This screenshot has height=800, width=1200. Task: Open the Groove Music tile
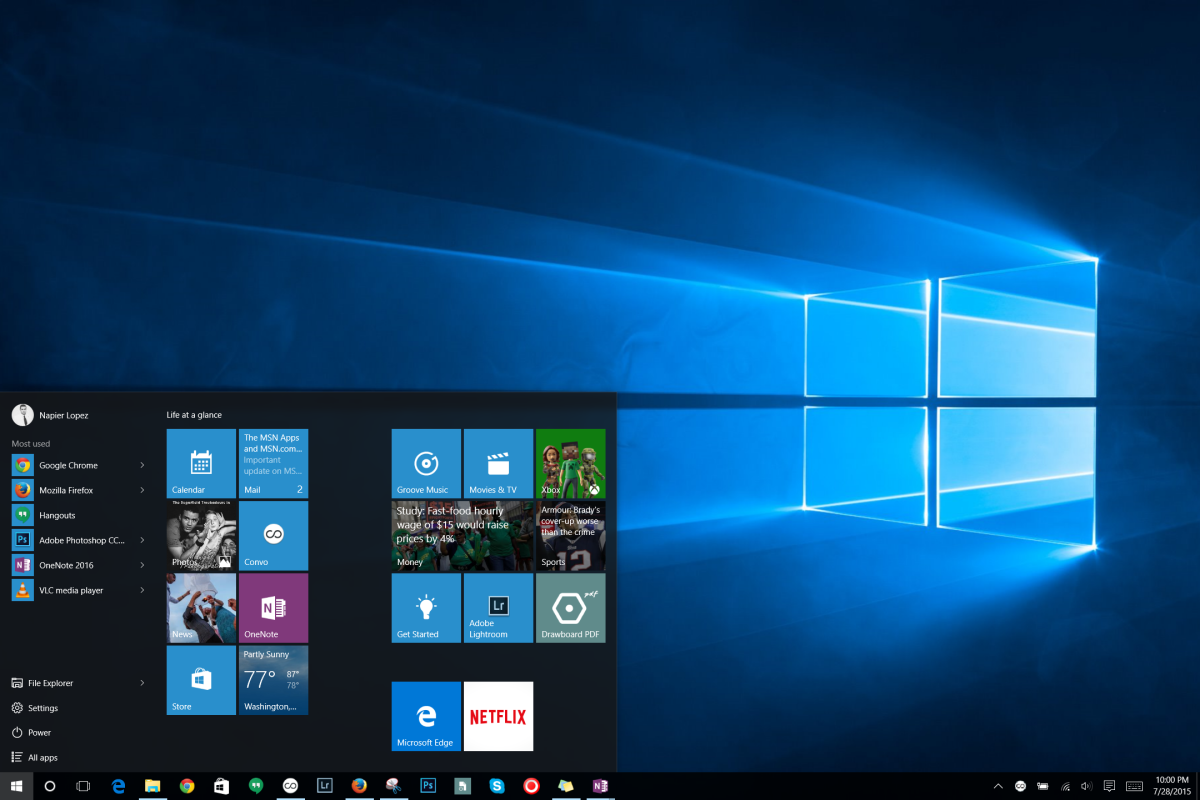point(426,463)
